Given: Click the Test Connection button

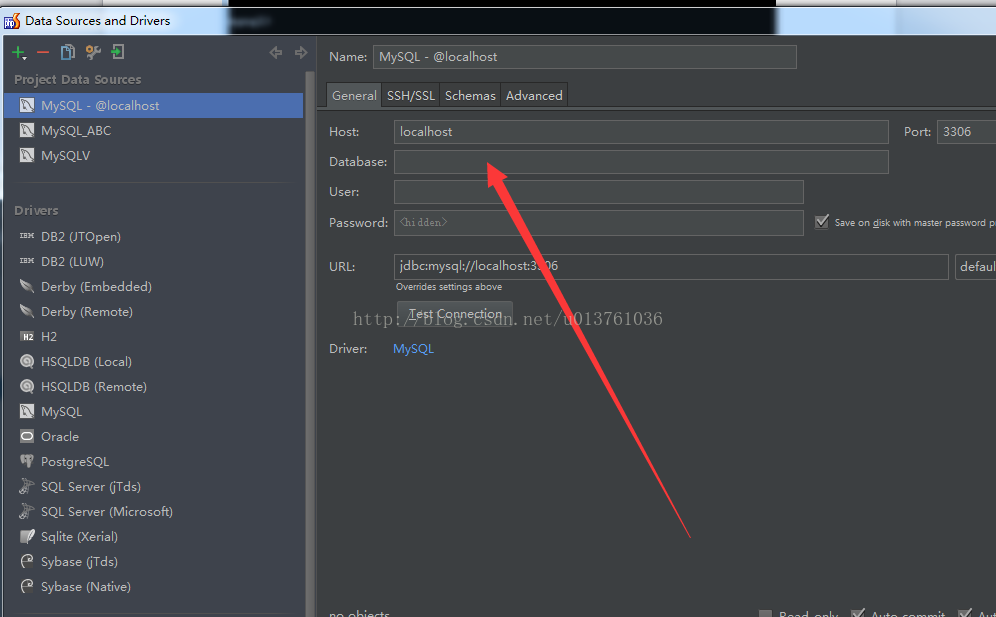Looking at the screenshot, I should click(x=455, y=313).
